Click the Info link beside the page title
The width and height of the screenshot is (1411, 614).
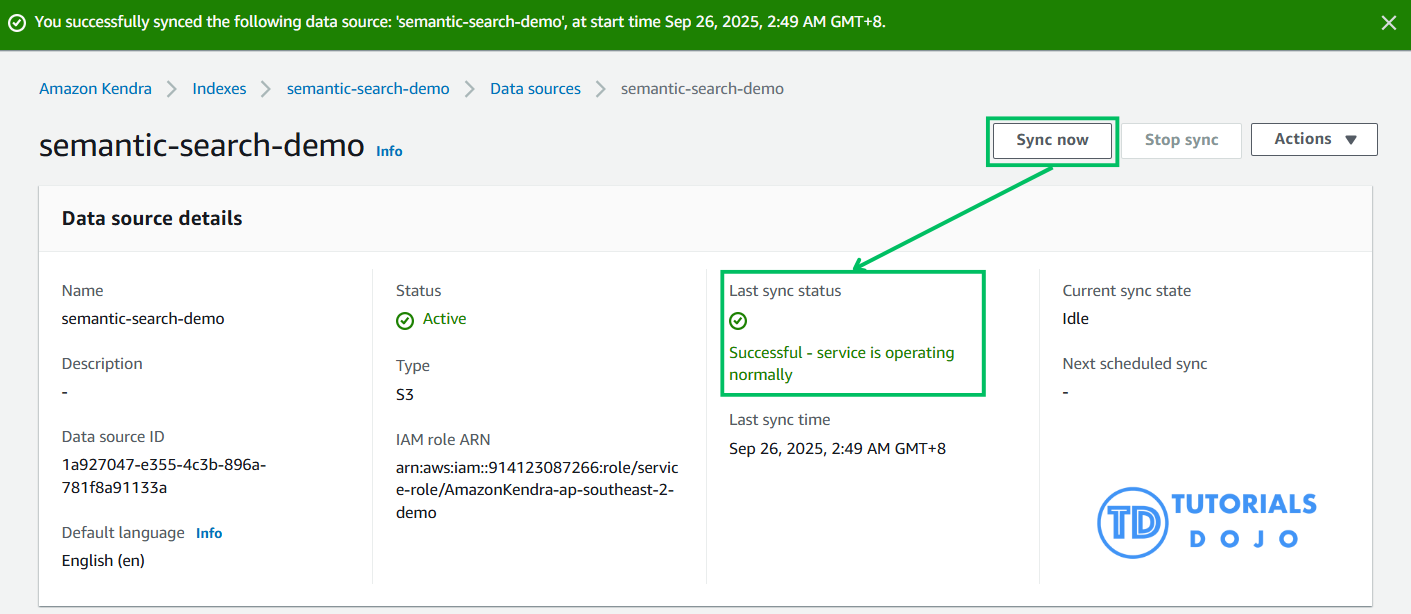389,151
